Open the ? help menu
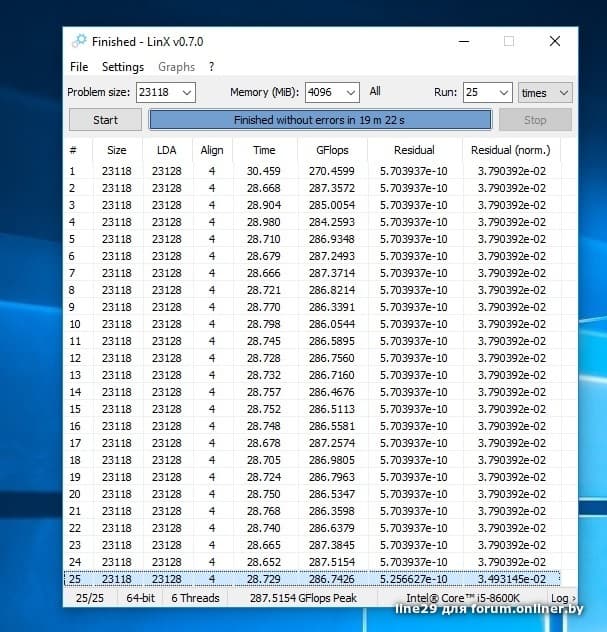This screenshot has width=607, height=632. point(211,67)
